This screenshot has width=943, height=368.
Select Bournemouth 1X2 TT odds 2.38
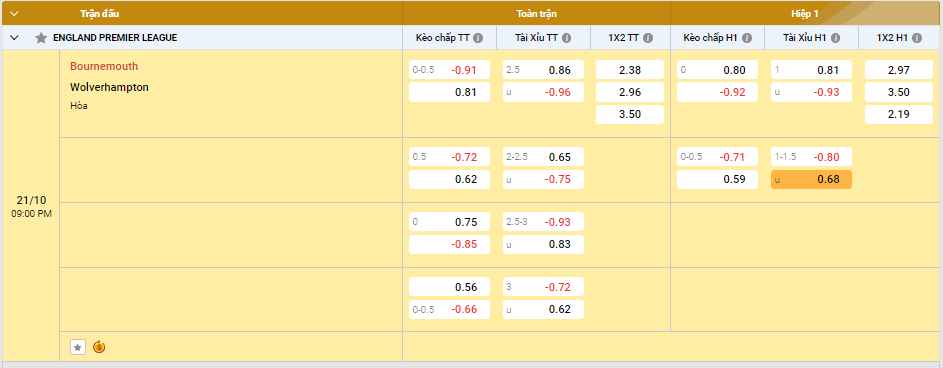[630, 70]
